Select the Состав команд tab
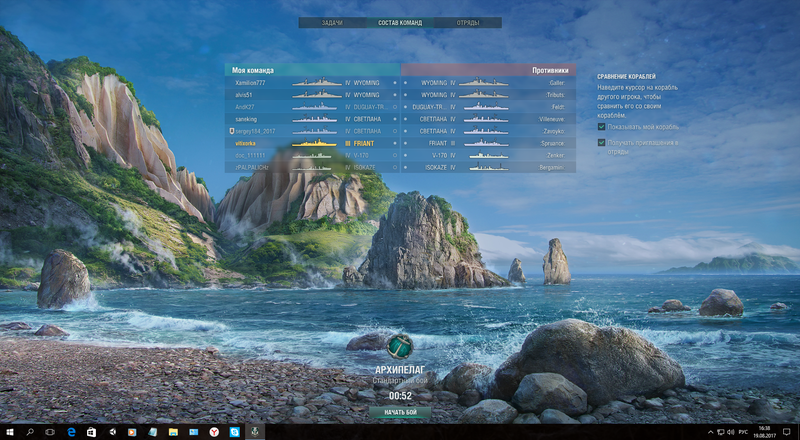Viewport: 800px width, 440px height. click(x=400, y=23)
